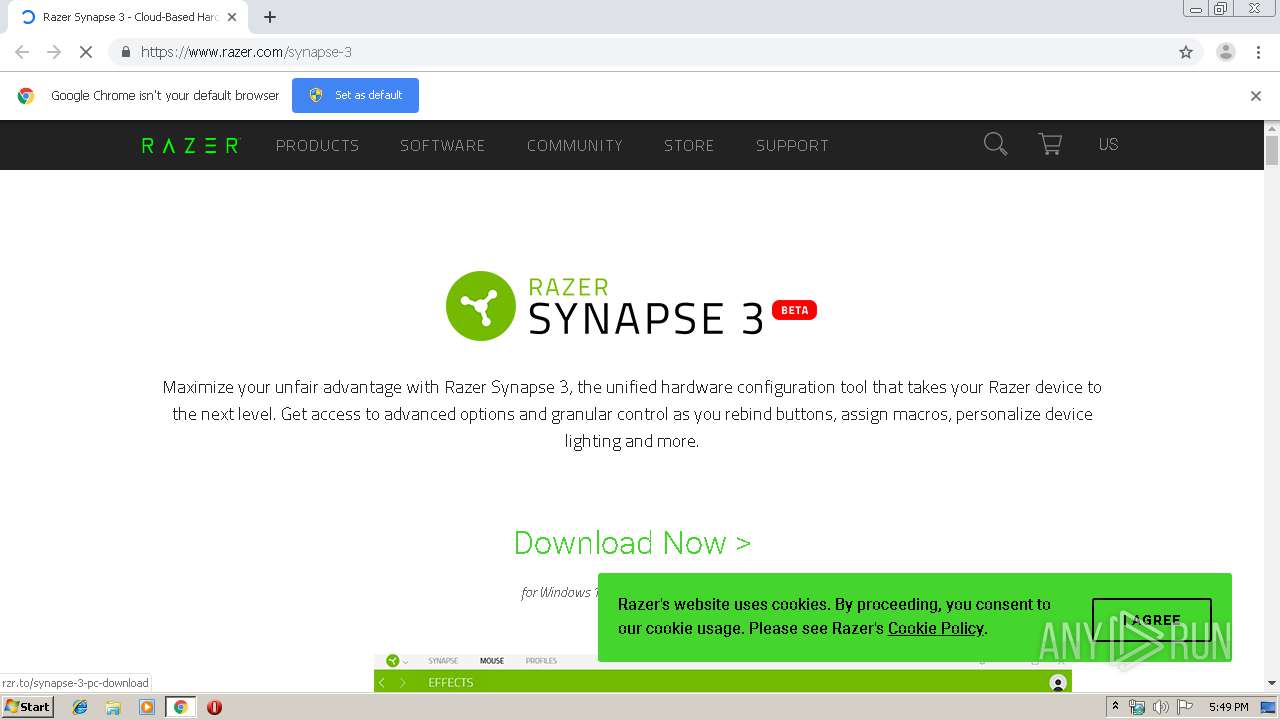Click I AGREE on the cookie banner
Viewport: 1280px width, 720px height.
tap(1152, 620)
